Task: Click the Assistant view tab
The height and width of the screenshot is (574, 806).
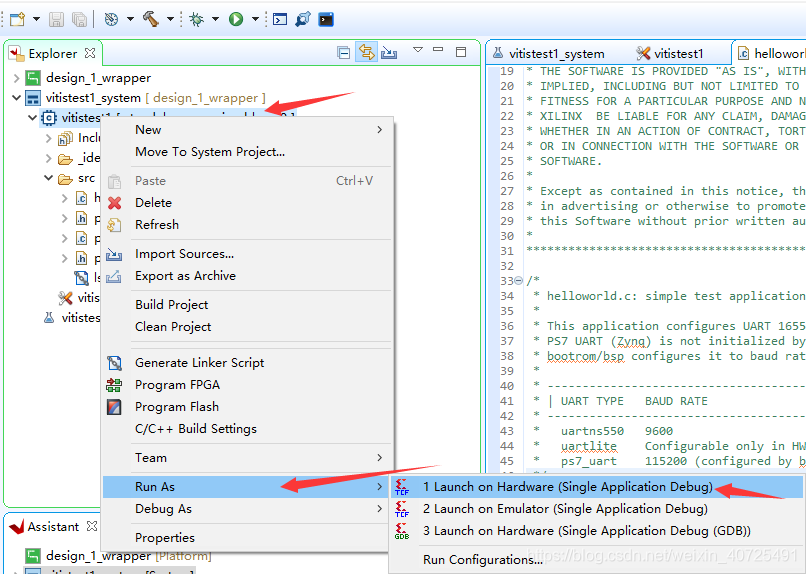Action: 52,527
